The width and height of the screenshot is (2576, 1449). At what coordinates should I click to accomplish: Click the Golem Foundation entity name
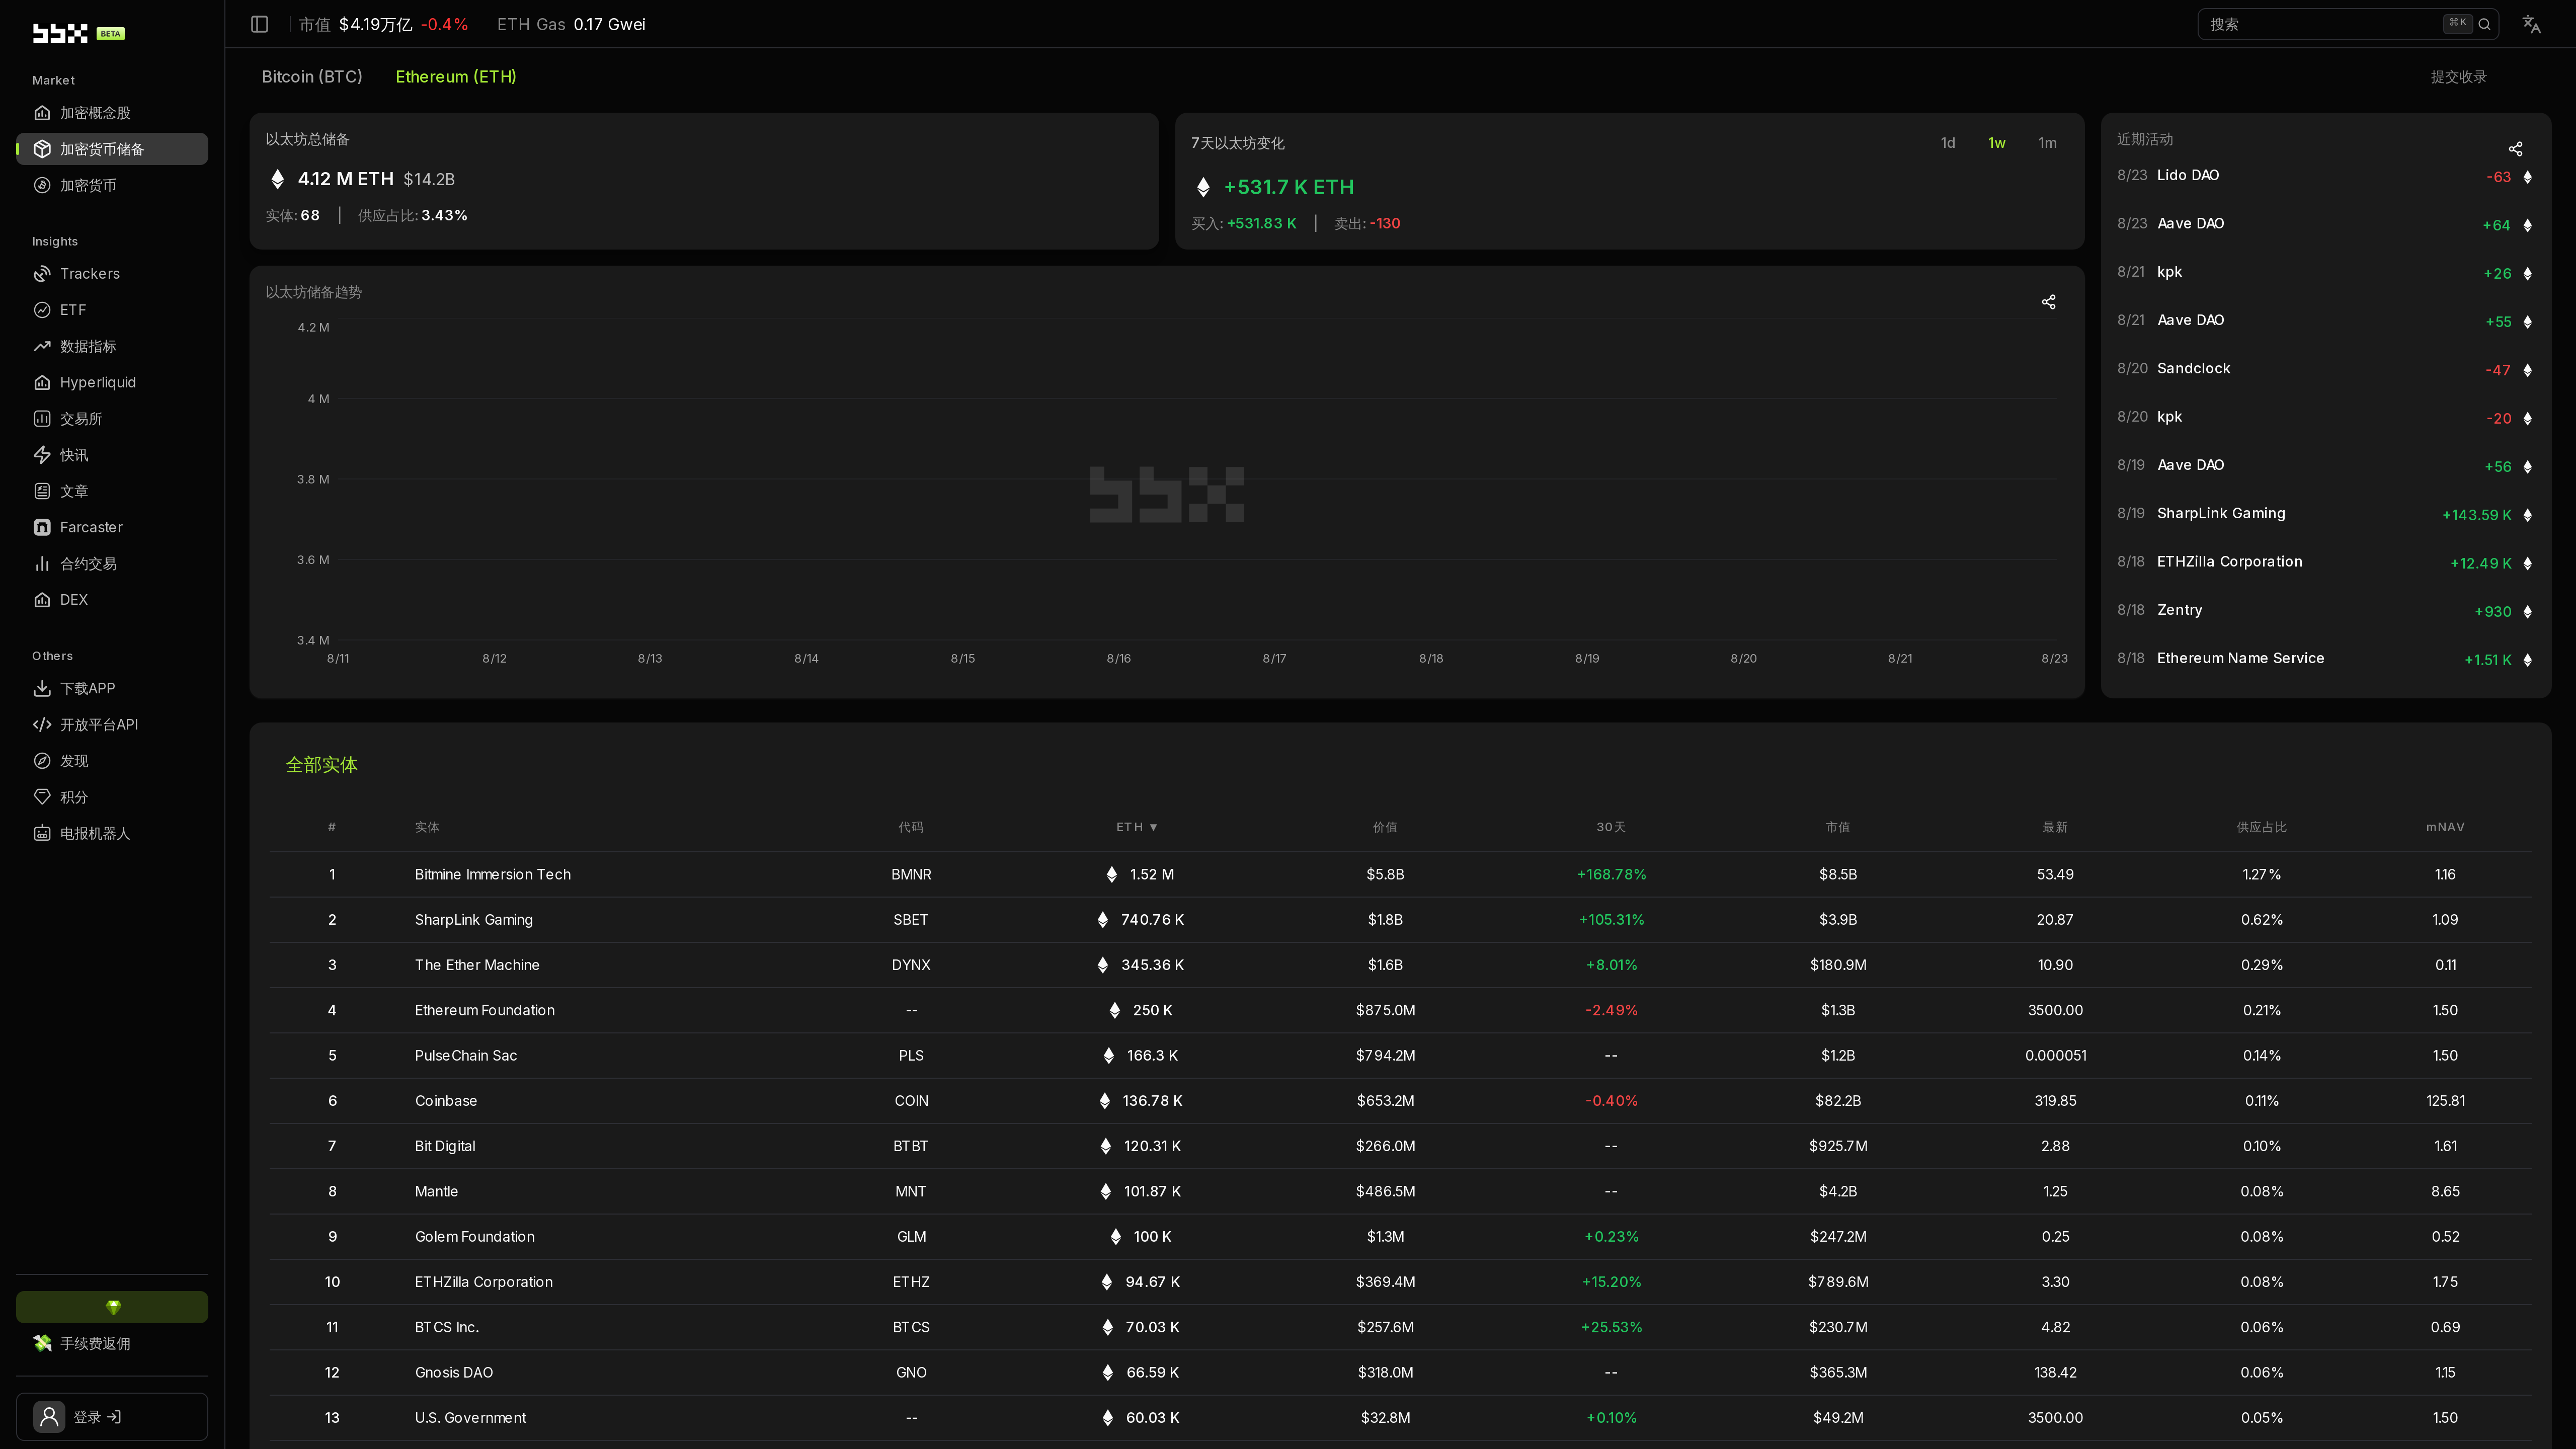(475, 1237)
